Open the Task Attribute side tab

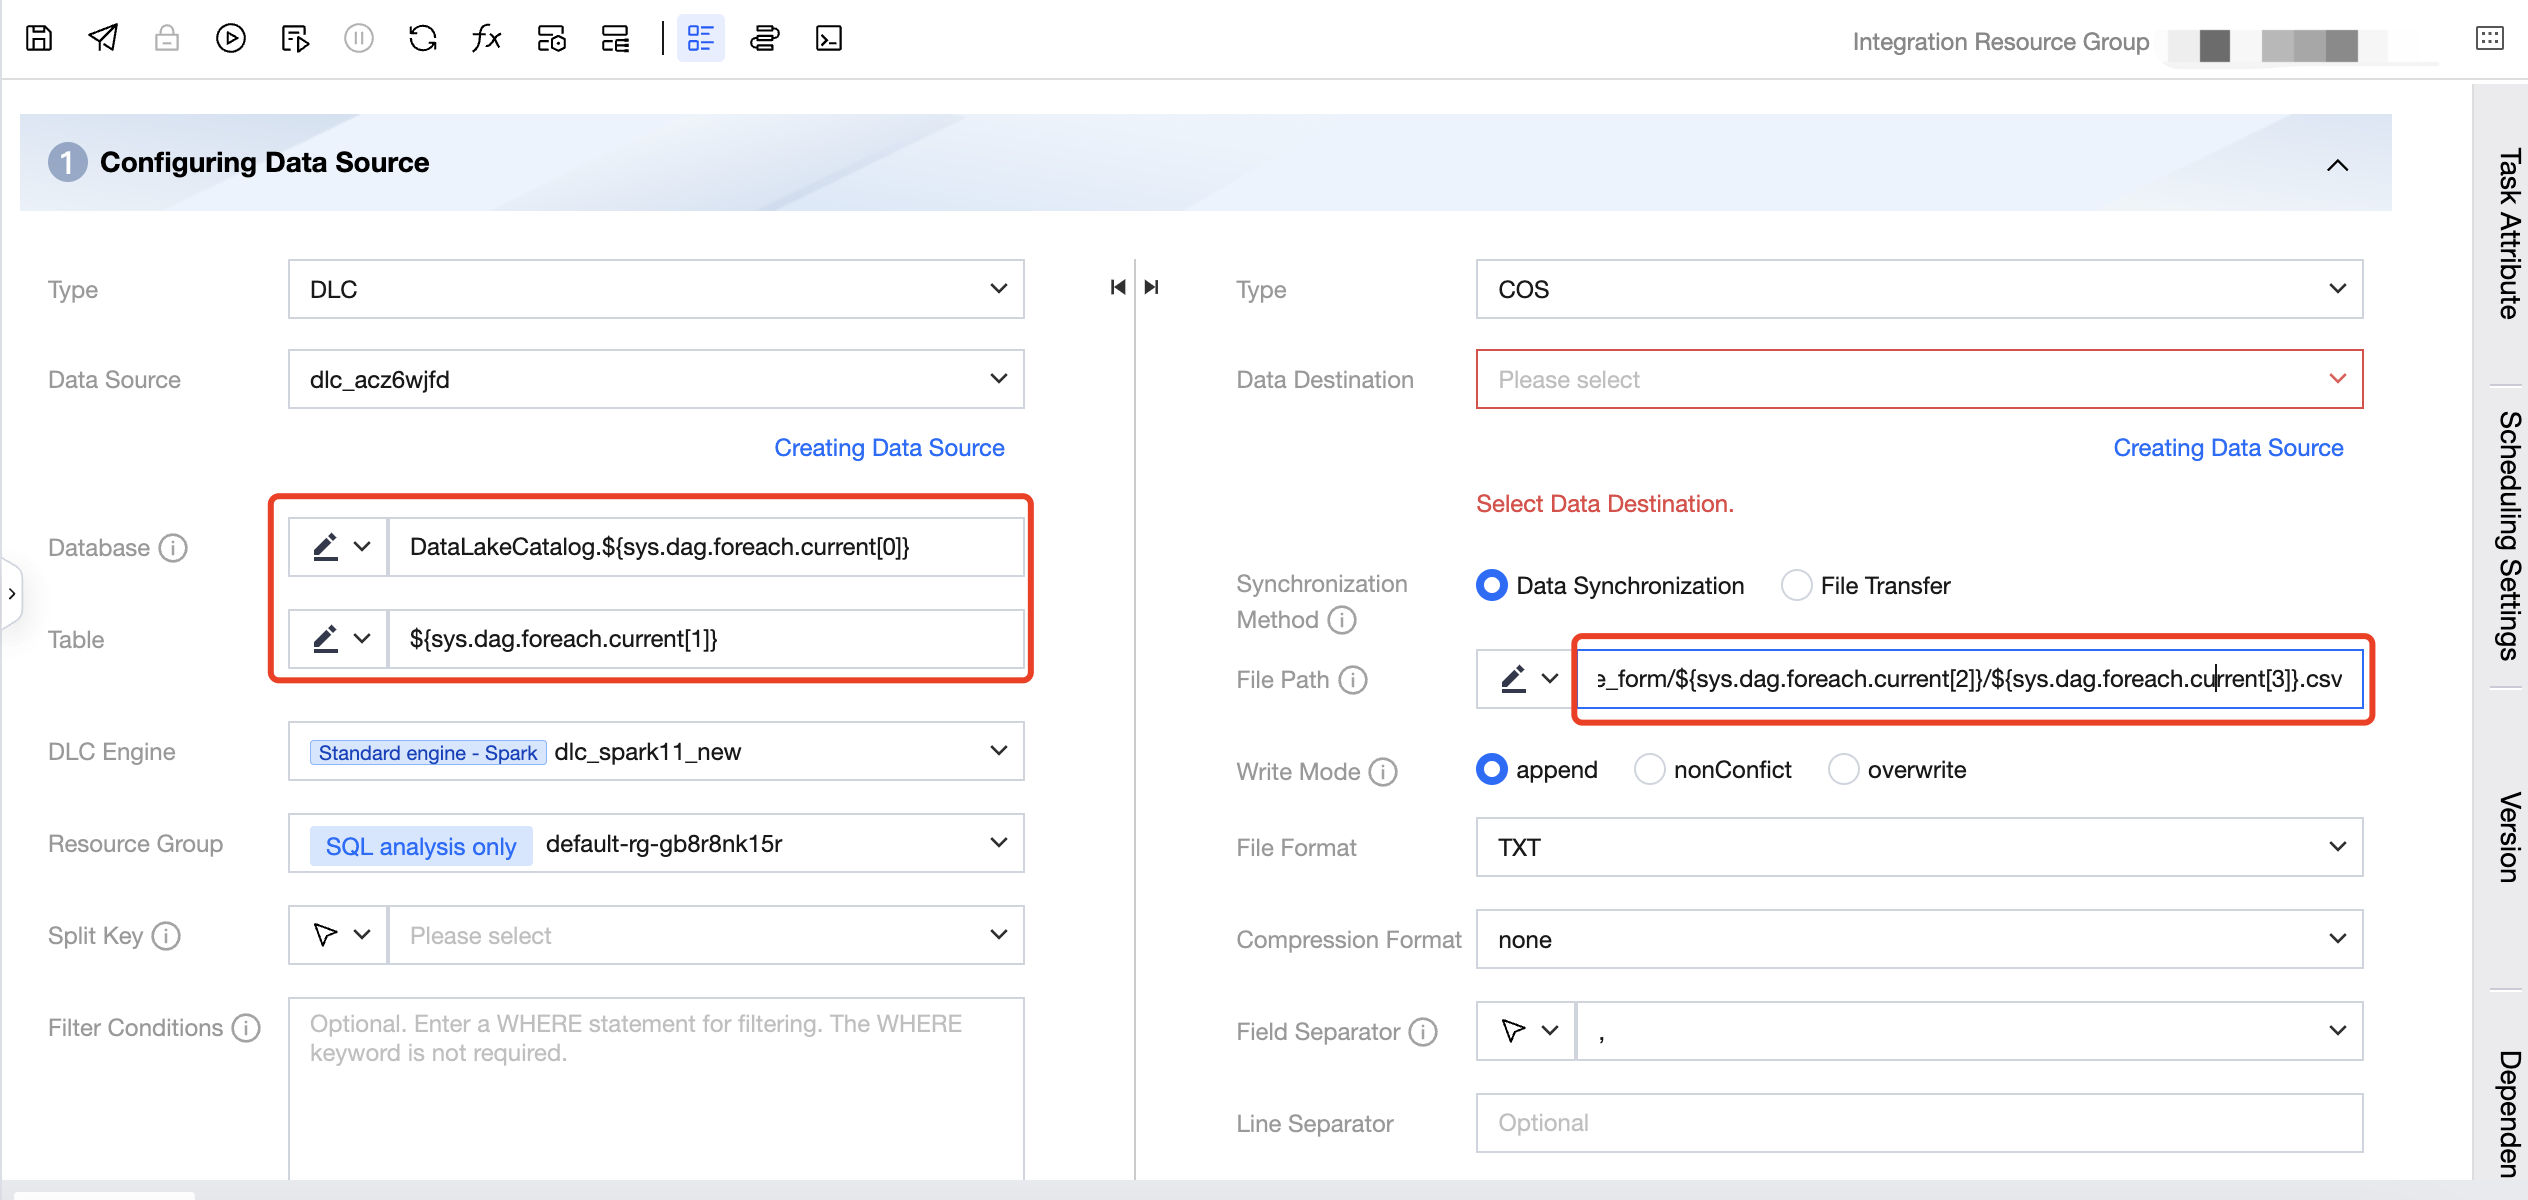(x=2507, y=234)
